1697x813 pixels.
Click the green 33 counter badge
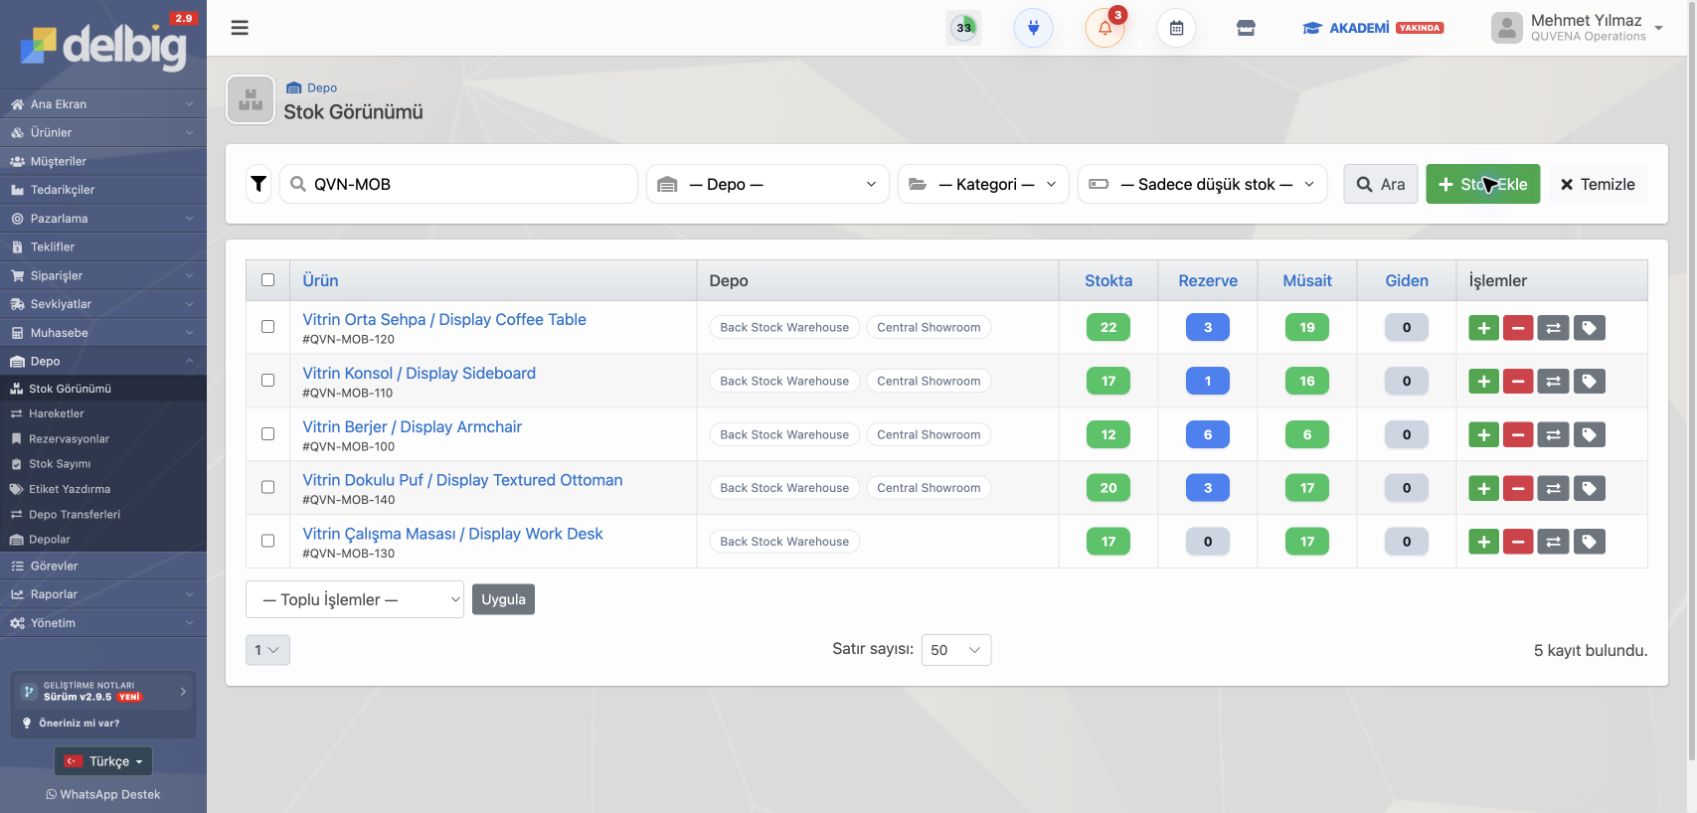[964, 28]
